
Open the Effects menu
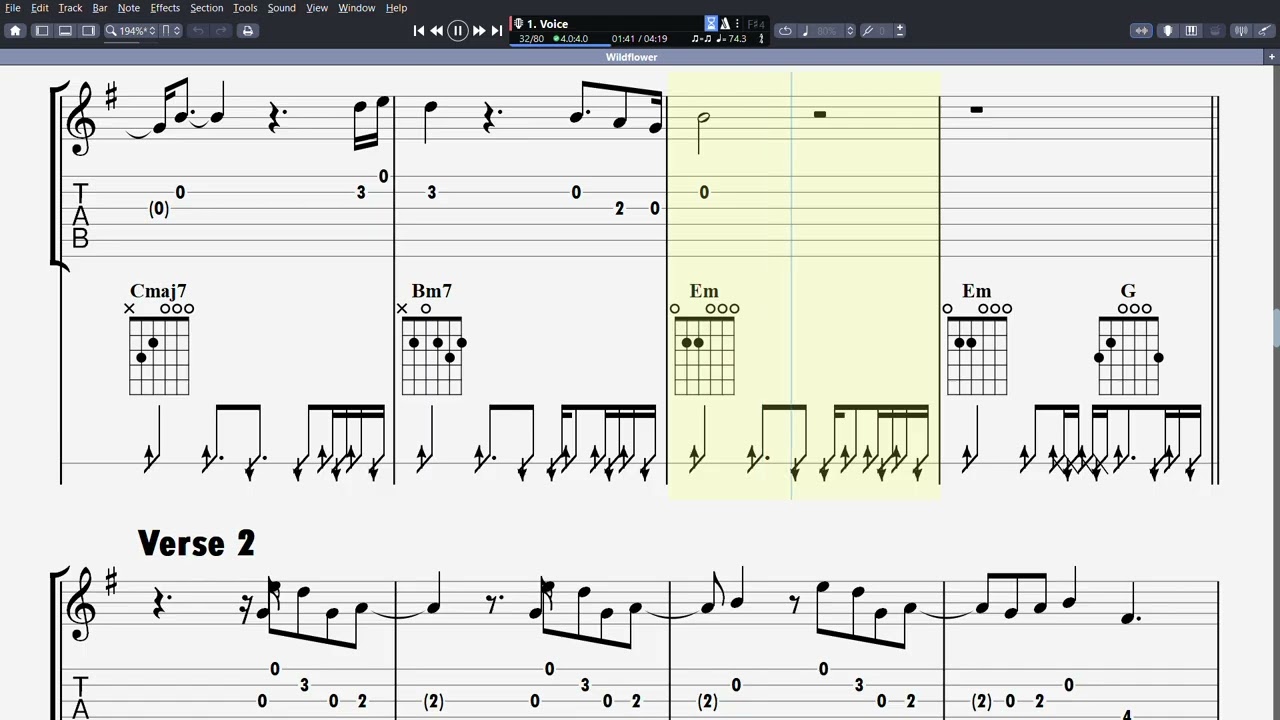tap(165, 8)
